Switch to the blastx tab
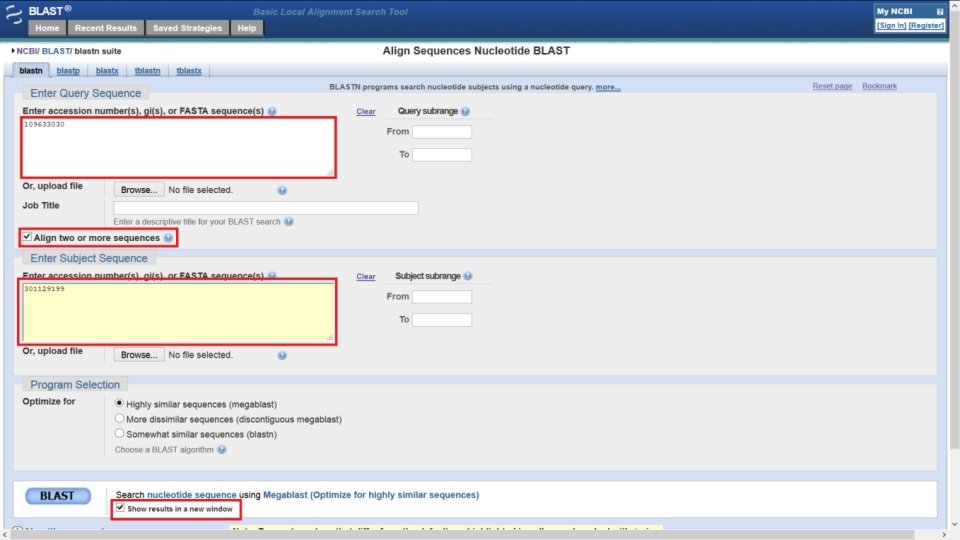Screen dimensions: 960x540 tap(107, 71)
